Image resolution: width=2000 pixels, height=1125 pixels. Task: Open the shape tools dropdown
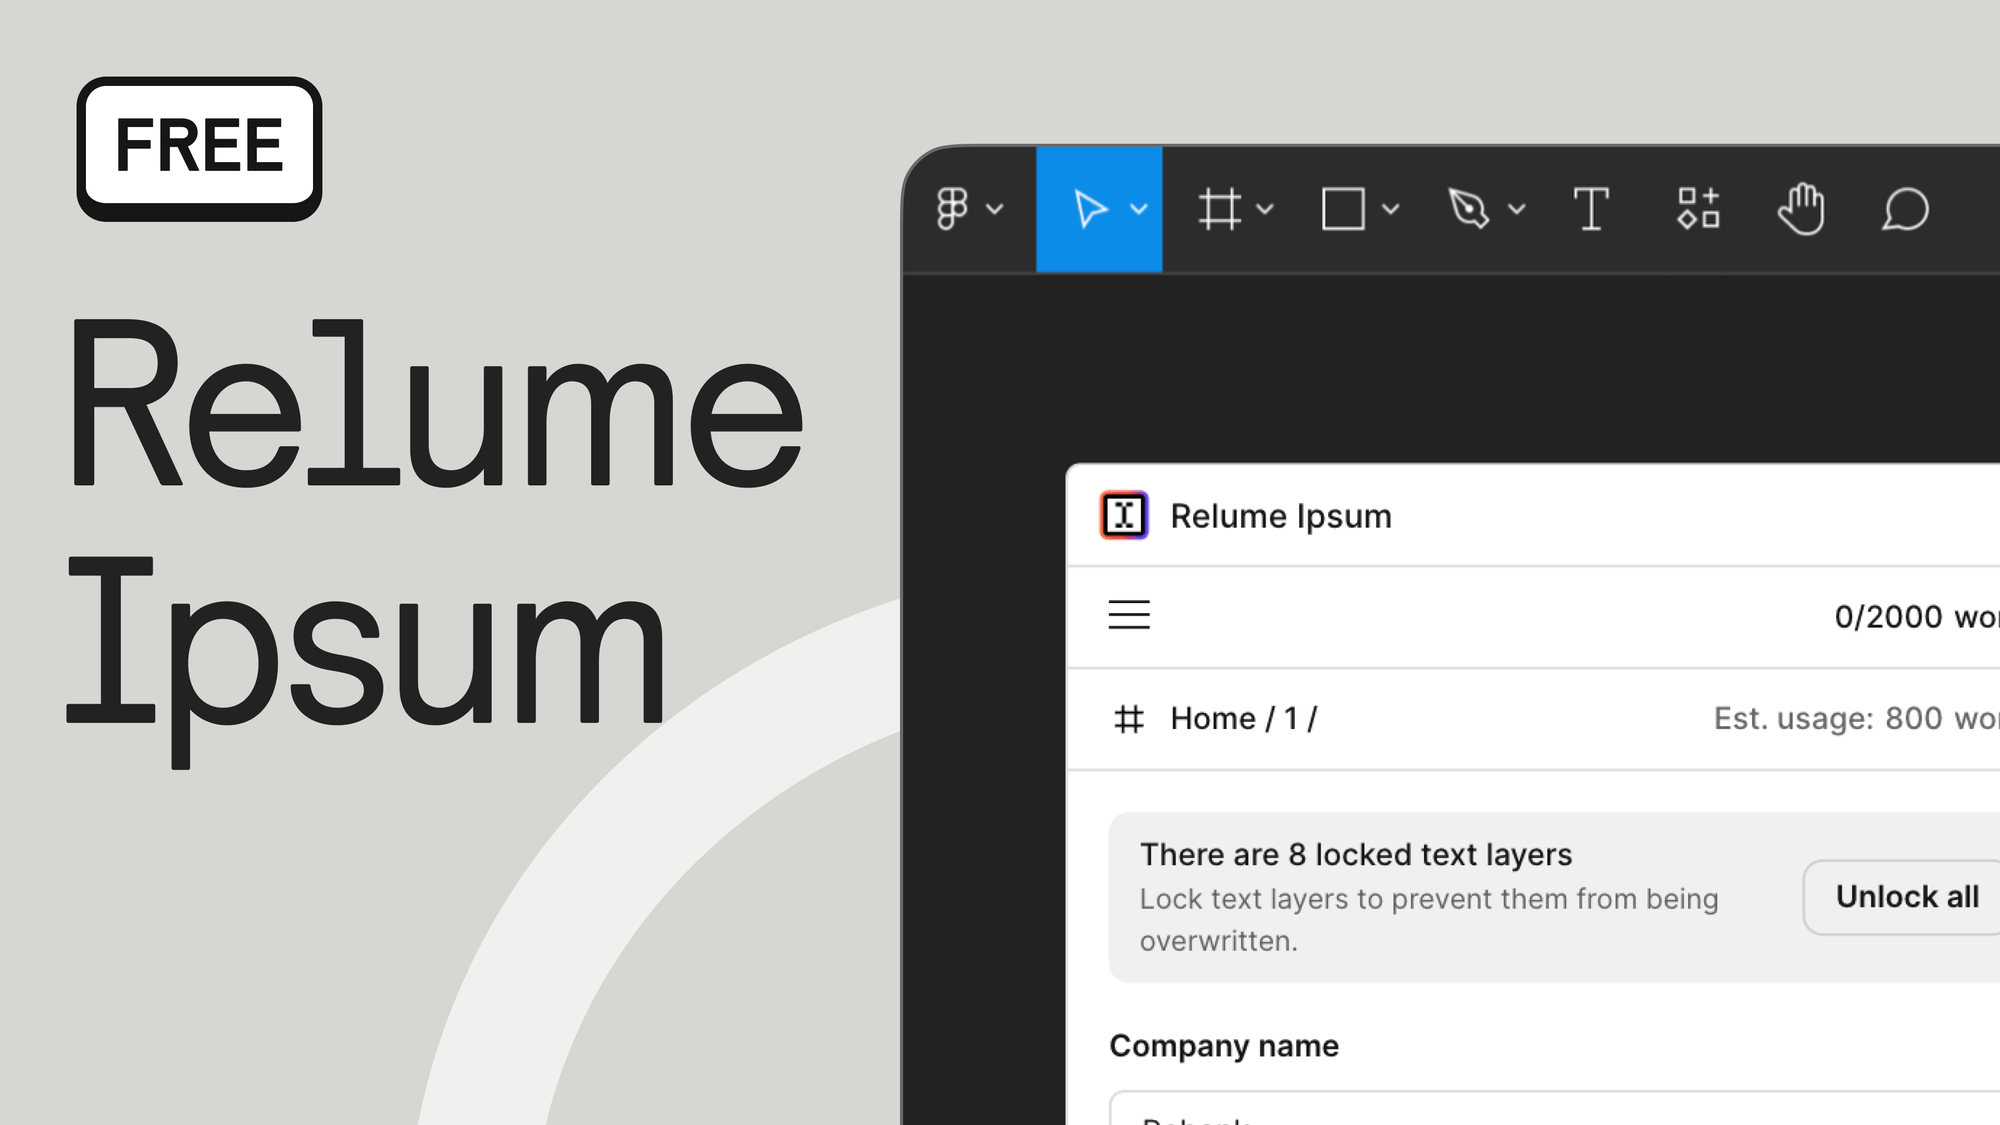point(1390,209)
